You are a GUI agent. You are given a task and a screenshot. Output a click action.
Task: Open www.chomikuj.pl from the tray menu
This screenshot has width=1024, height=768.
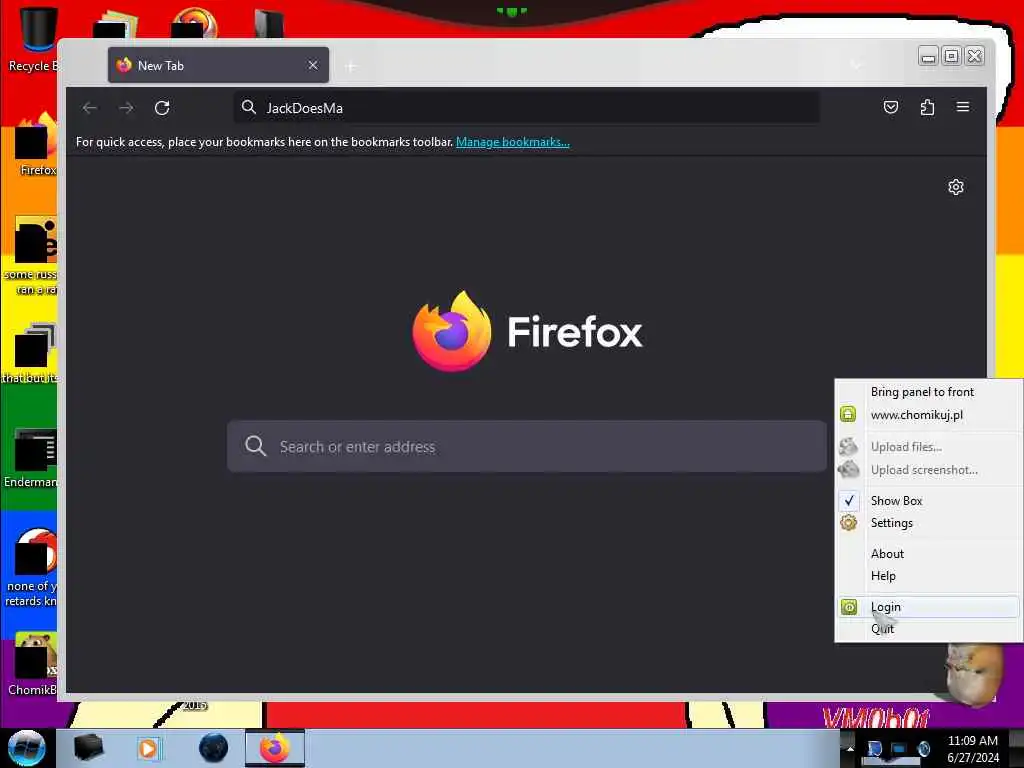point(916,415)
